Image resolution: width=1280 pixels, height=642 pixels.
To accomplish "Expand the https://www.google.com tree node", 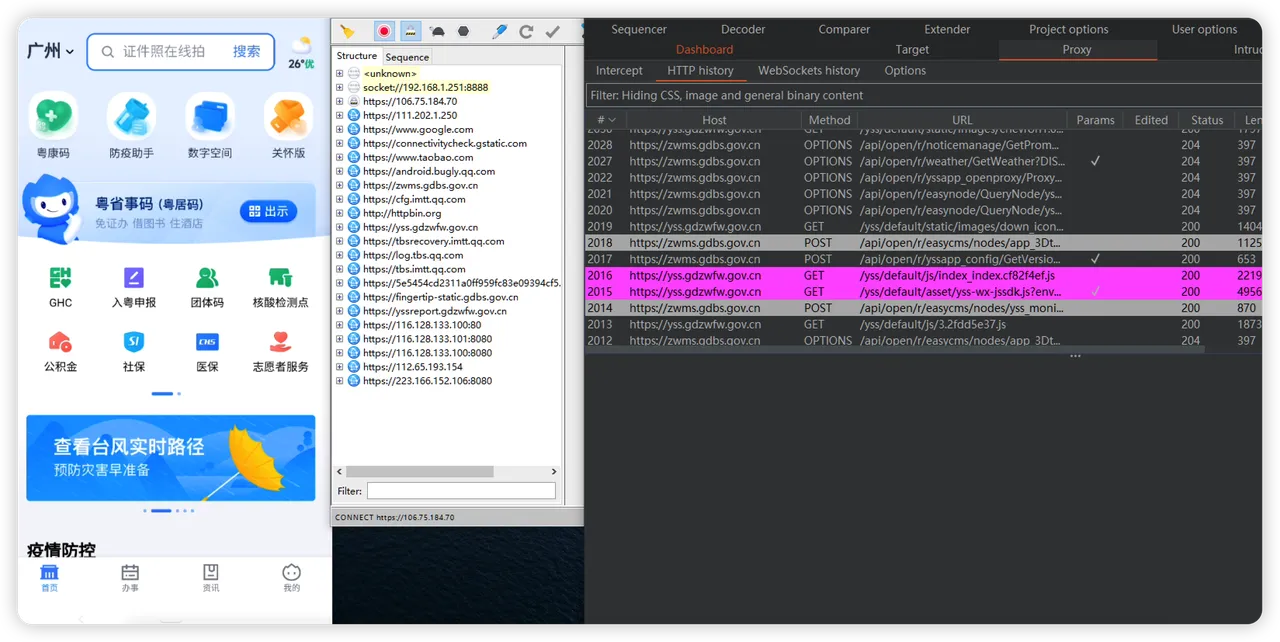I will coord(340,130).
